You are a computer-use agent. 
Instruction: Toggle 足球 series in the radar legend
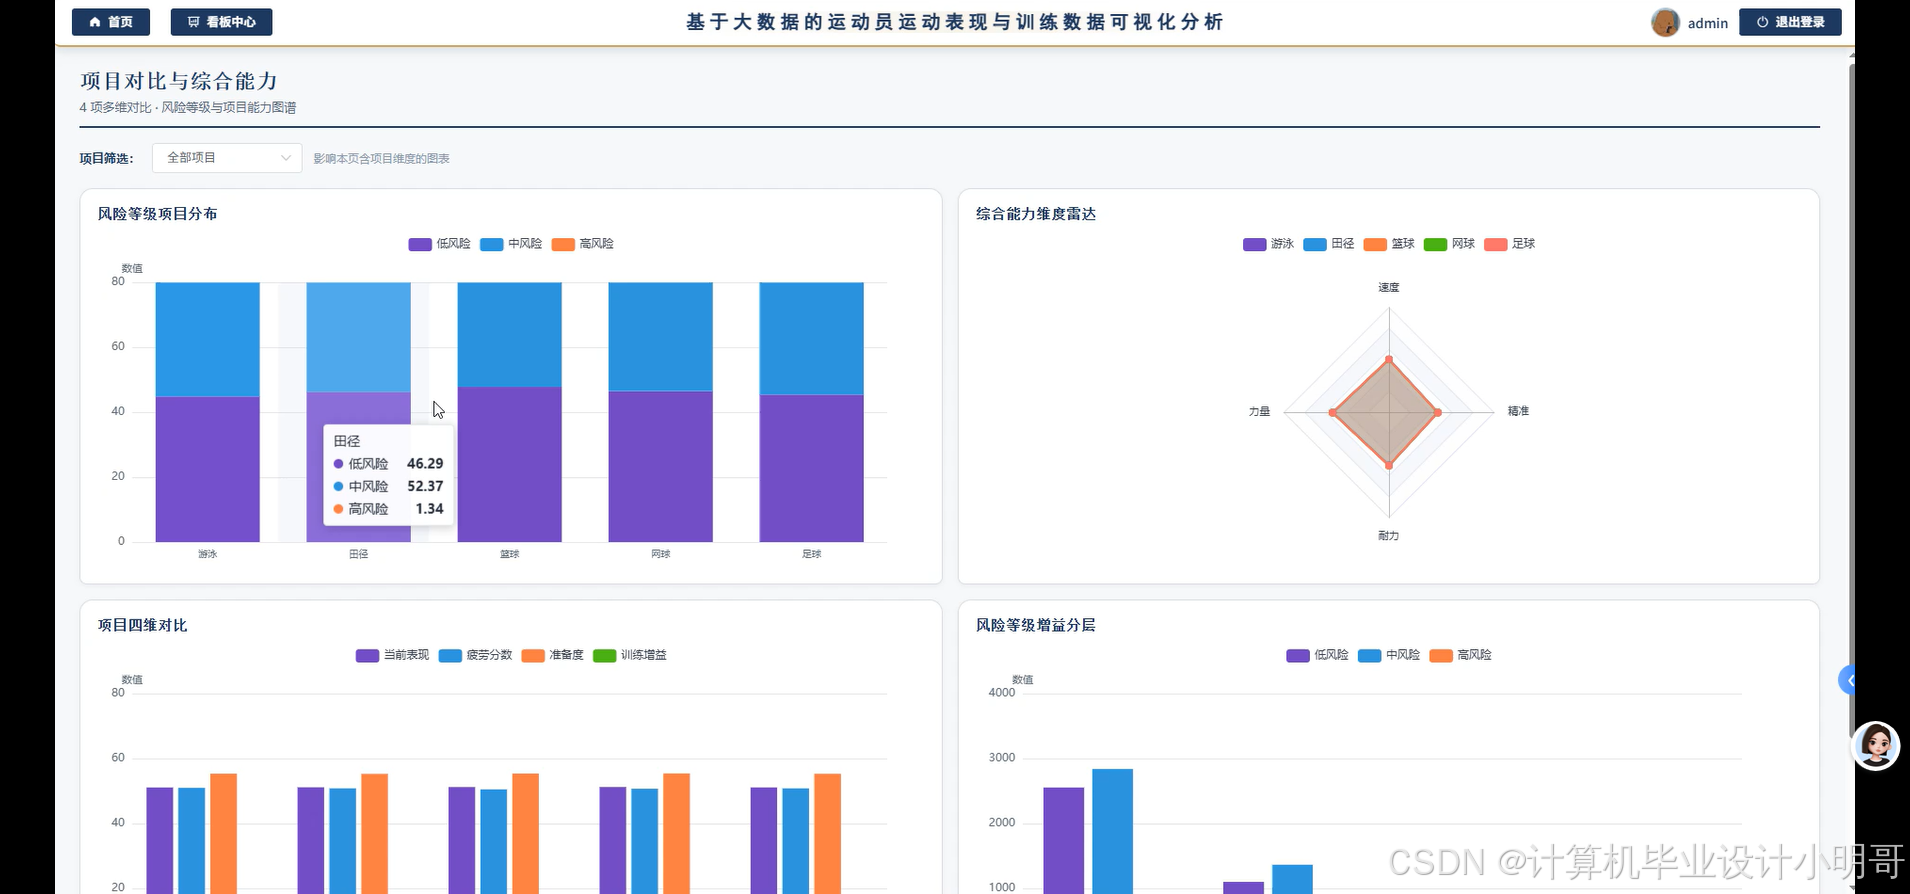(x=1510, y=244)
